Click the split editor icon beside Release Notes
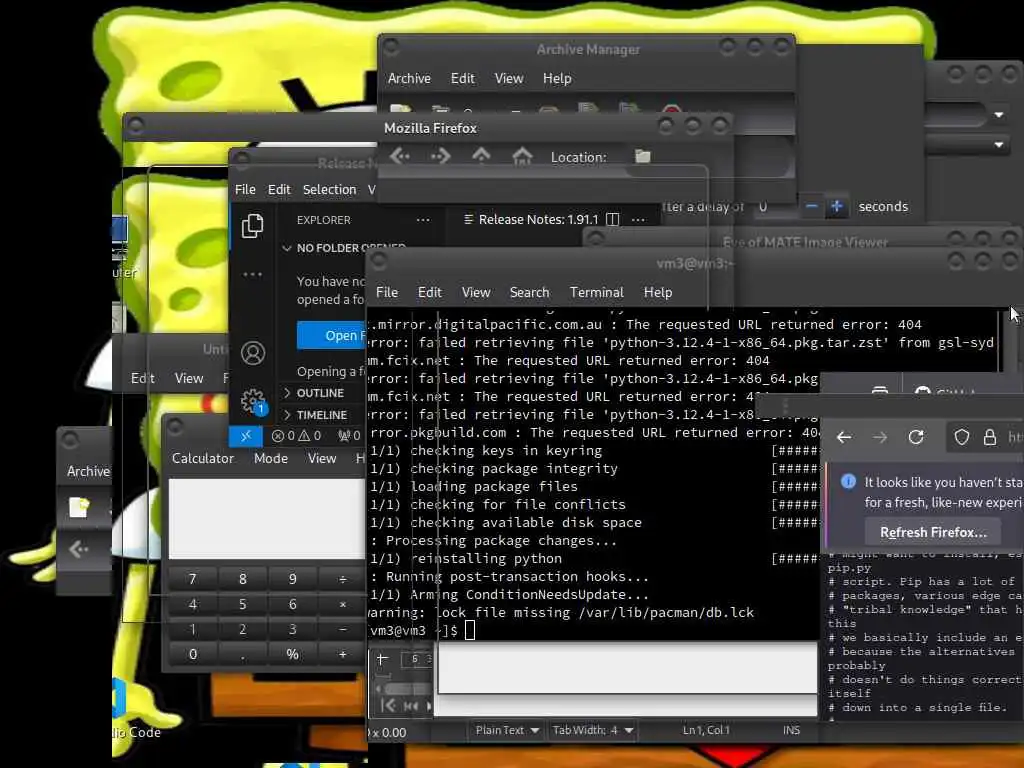The height and width of the screenshot is (768, 1024). click(613, 219)
